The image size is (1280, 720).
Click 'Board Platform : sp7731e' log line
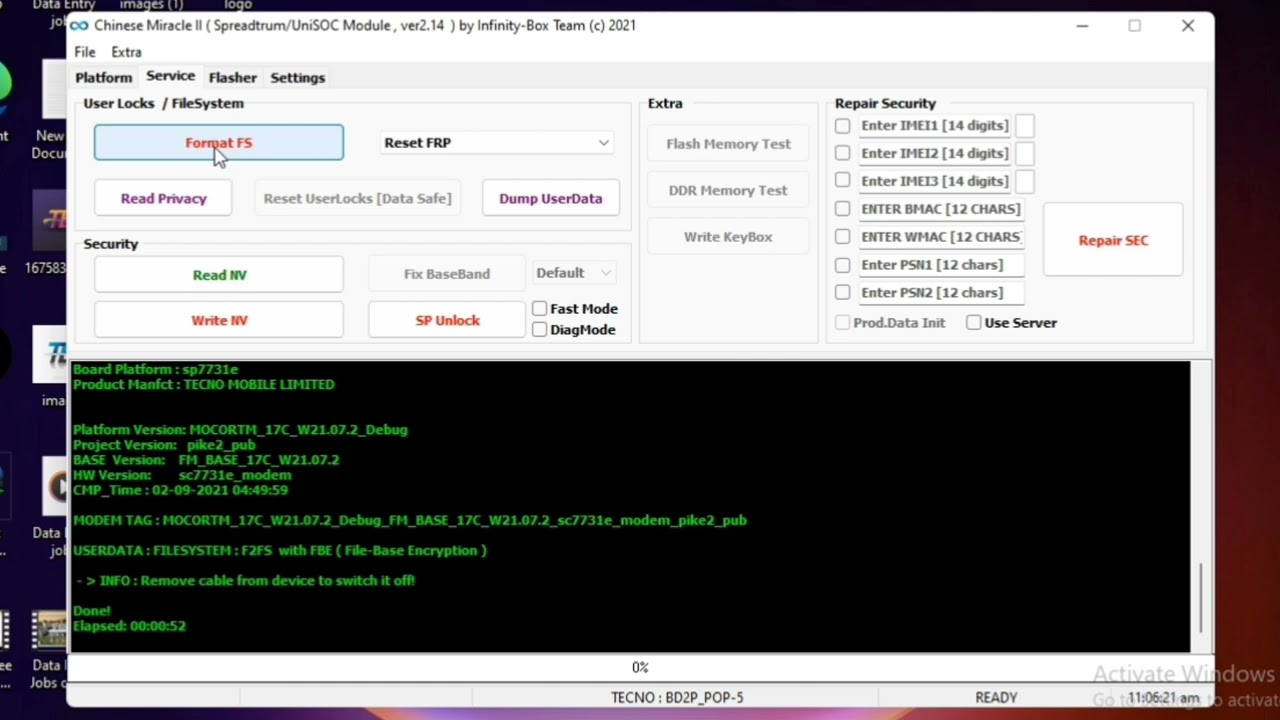pos(155,369)
